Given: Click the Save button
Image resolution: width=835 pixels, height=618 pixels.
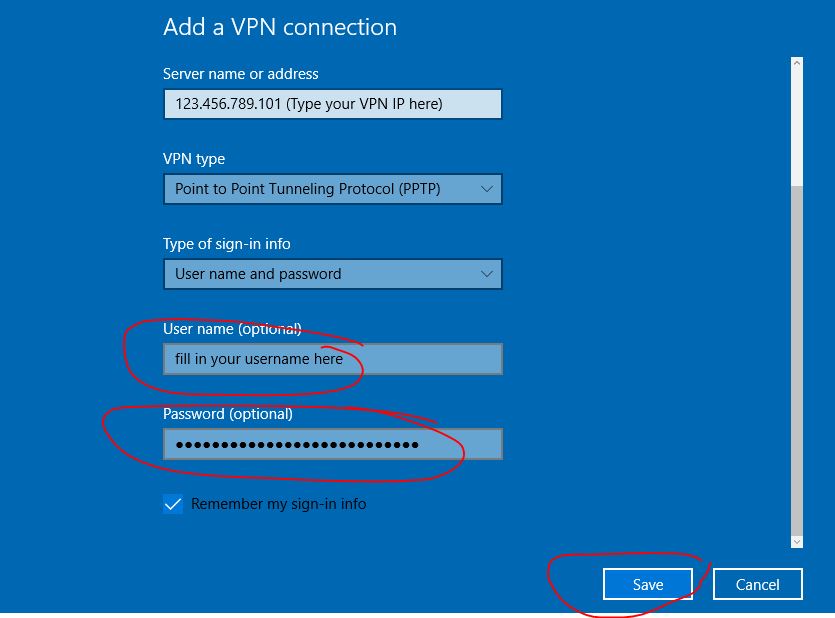Looking at the screenshot, I should point(648,584).
